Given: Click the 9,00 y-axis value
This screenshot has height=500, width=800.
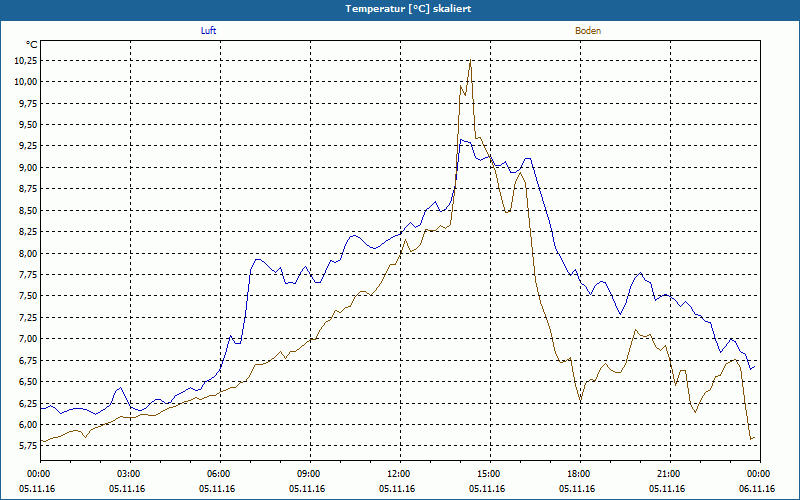Looking at the screenshot, I should pos(29,168).
